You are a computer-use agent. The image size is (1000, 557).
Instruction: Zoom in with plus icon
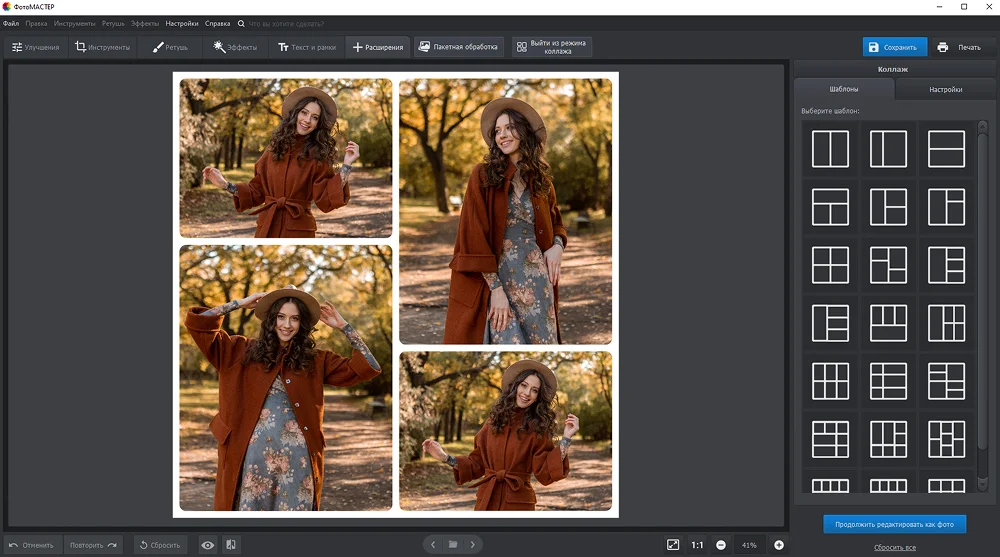point(779,545)
